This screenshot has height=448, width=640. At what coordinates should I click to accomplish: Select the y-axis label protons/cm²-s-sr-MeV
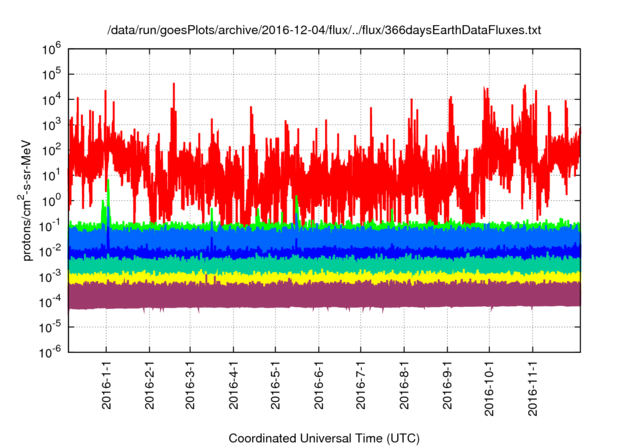pyautogui.click(x=26, y=200)
